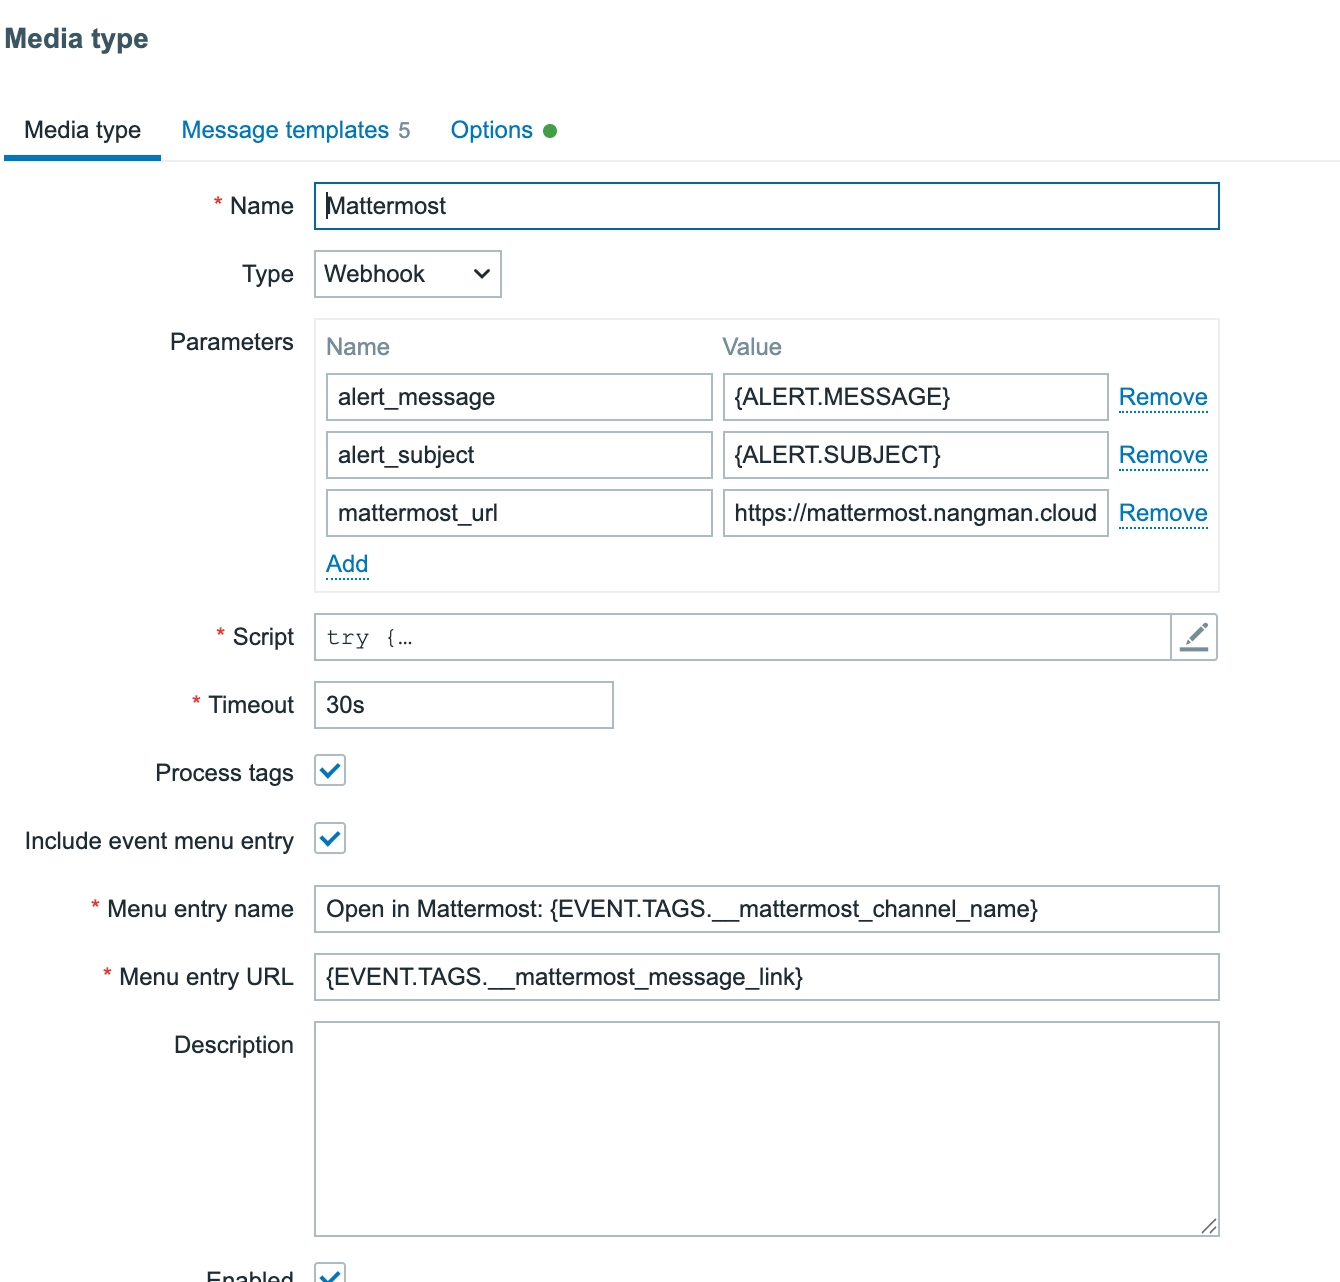Toggle the Process tags checkbox
Viewport: 1340px width, 1282px height.
tap(330, 771)
